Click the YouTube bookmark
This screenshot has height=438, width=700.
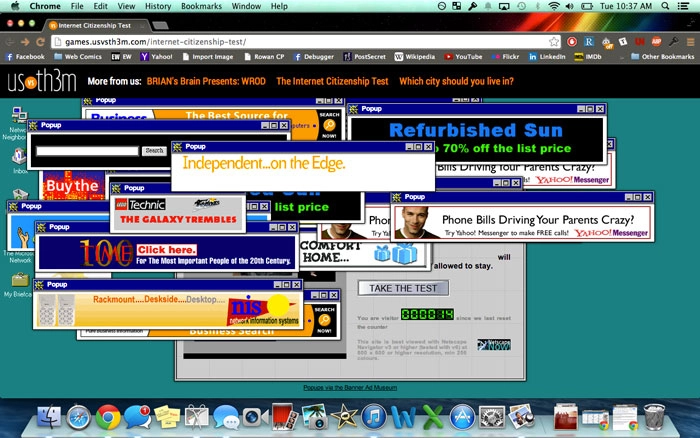[463, 57]
